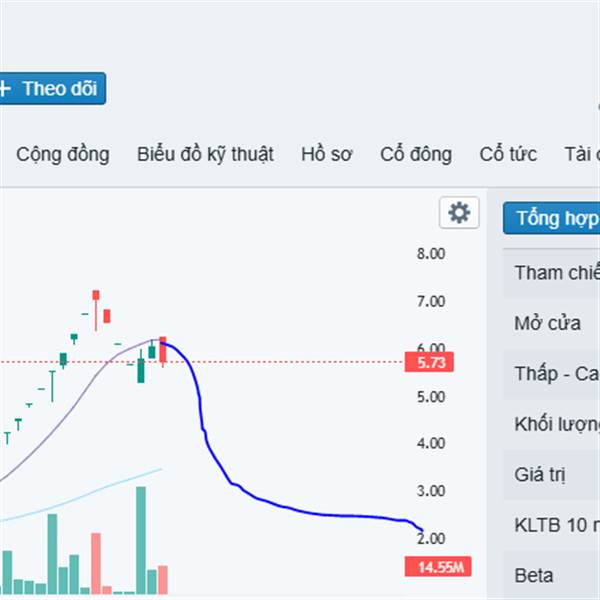This screenshot has height=600, width=600.
Task: View the Cổ tức tab
Action: [508, 155]
